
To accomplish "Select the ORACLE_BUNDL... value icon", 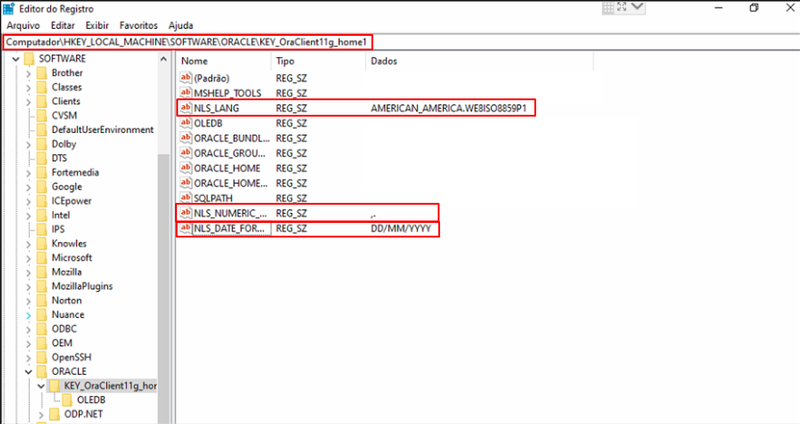I will (x=186, y=138).
